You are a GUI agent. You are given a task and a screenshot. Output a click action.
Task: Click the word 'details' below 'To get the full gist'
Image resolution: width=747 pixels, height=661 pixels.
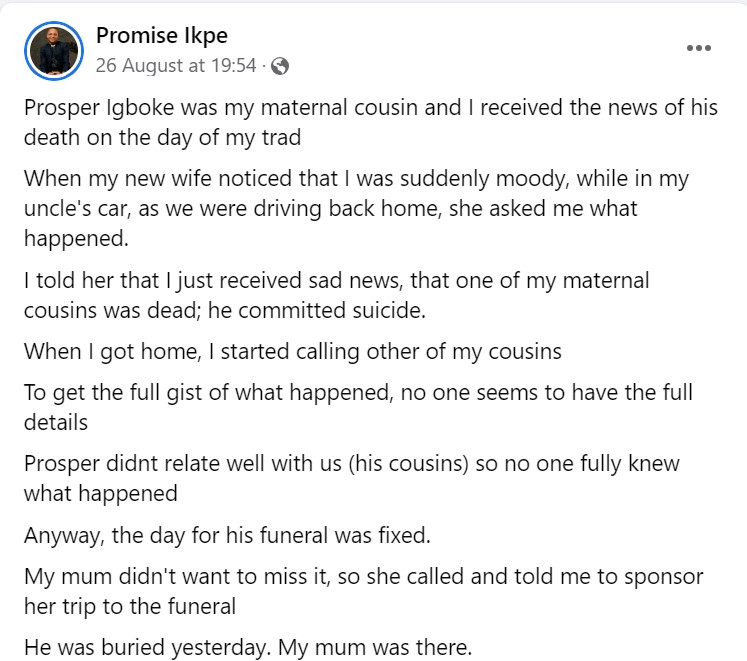[56, 422]
